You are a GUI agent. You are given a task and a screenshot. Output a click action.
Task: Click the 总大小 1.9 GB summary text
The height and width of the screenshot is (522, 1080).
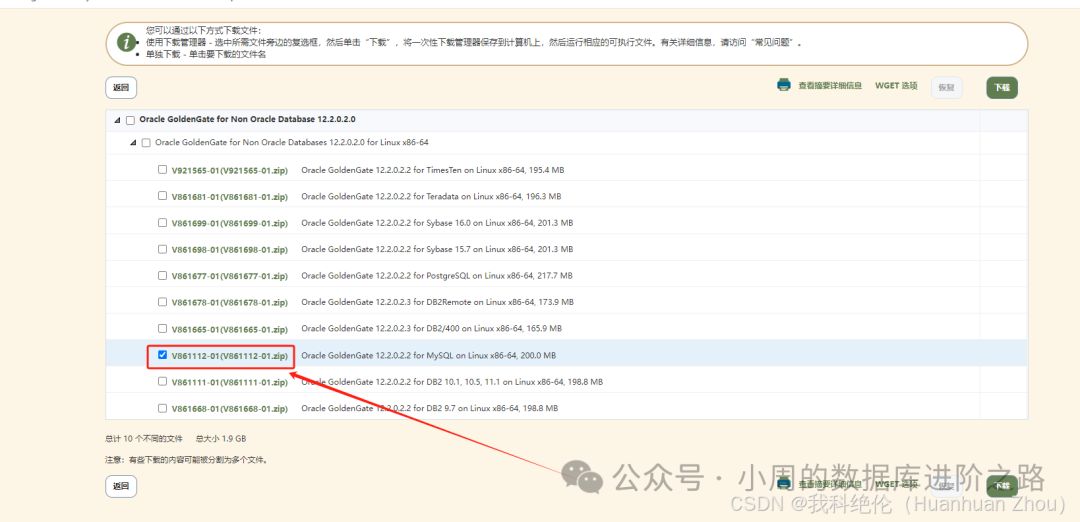(221, 439)
